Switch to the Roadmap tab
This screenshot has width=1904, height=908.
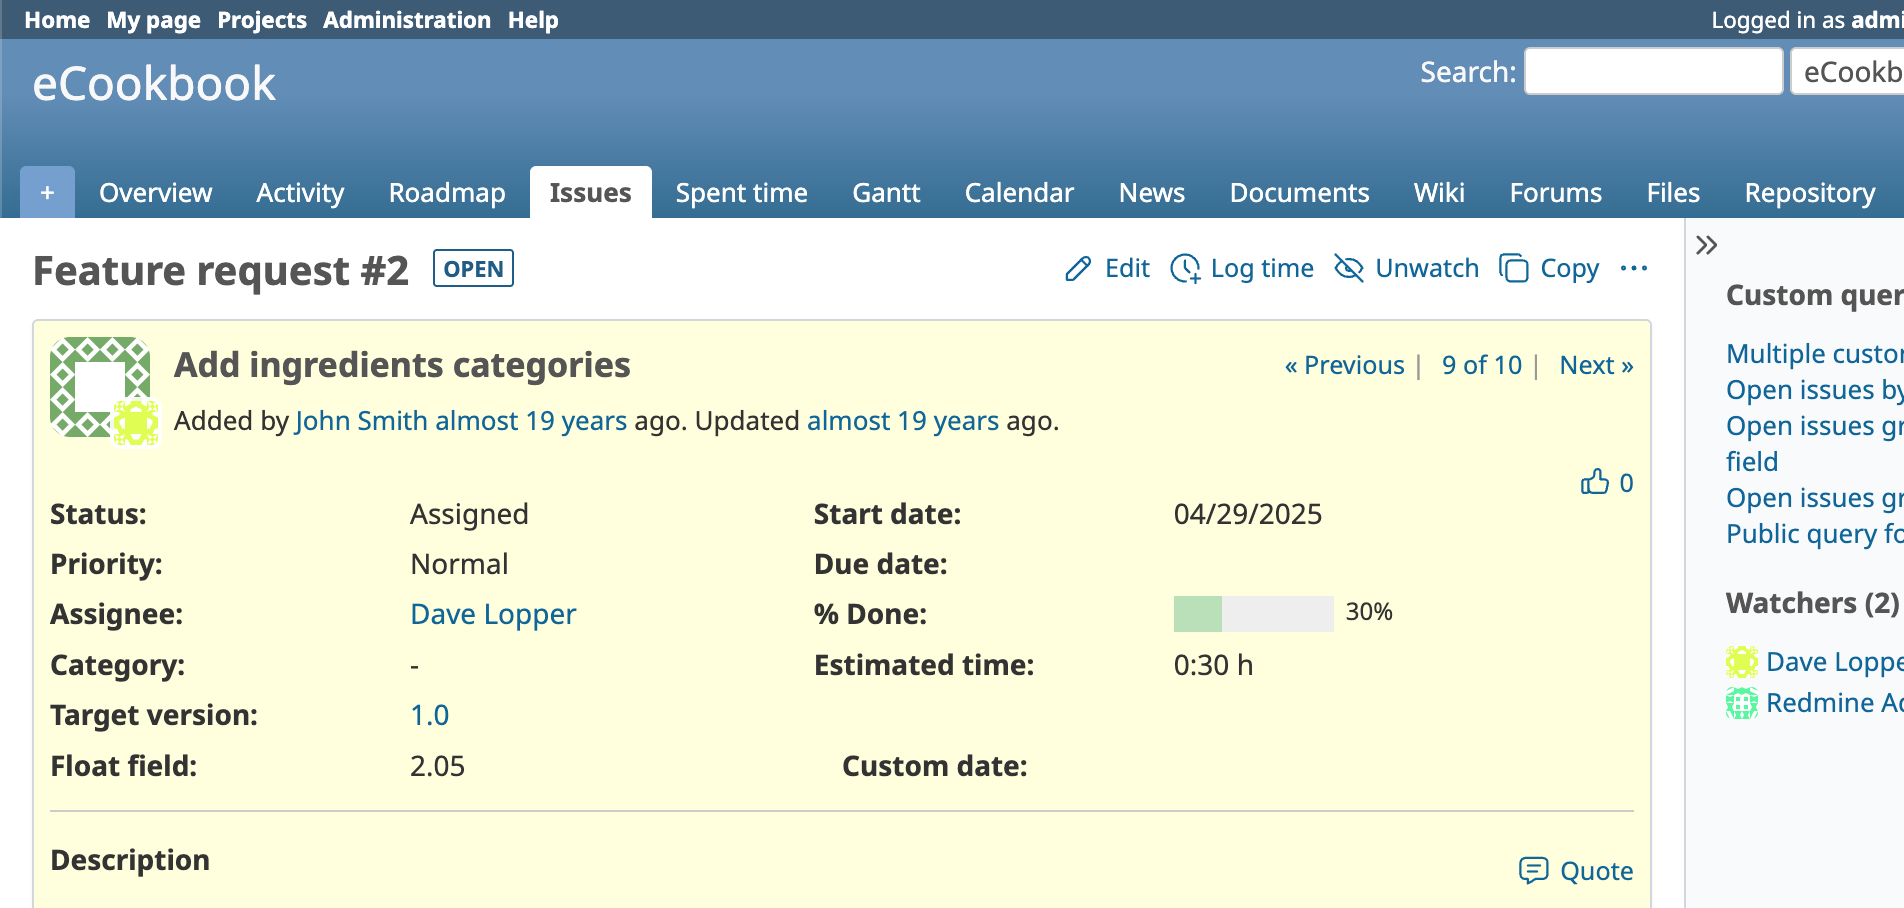(x=447, y=193)
